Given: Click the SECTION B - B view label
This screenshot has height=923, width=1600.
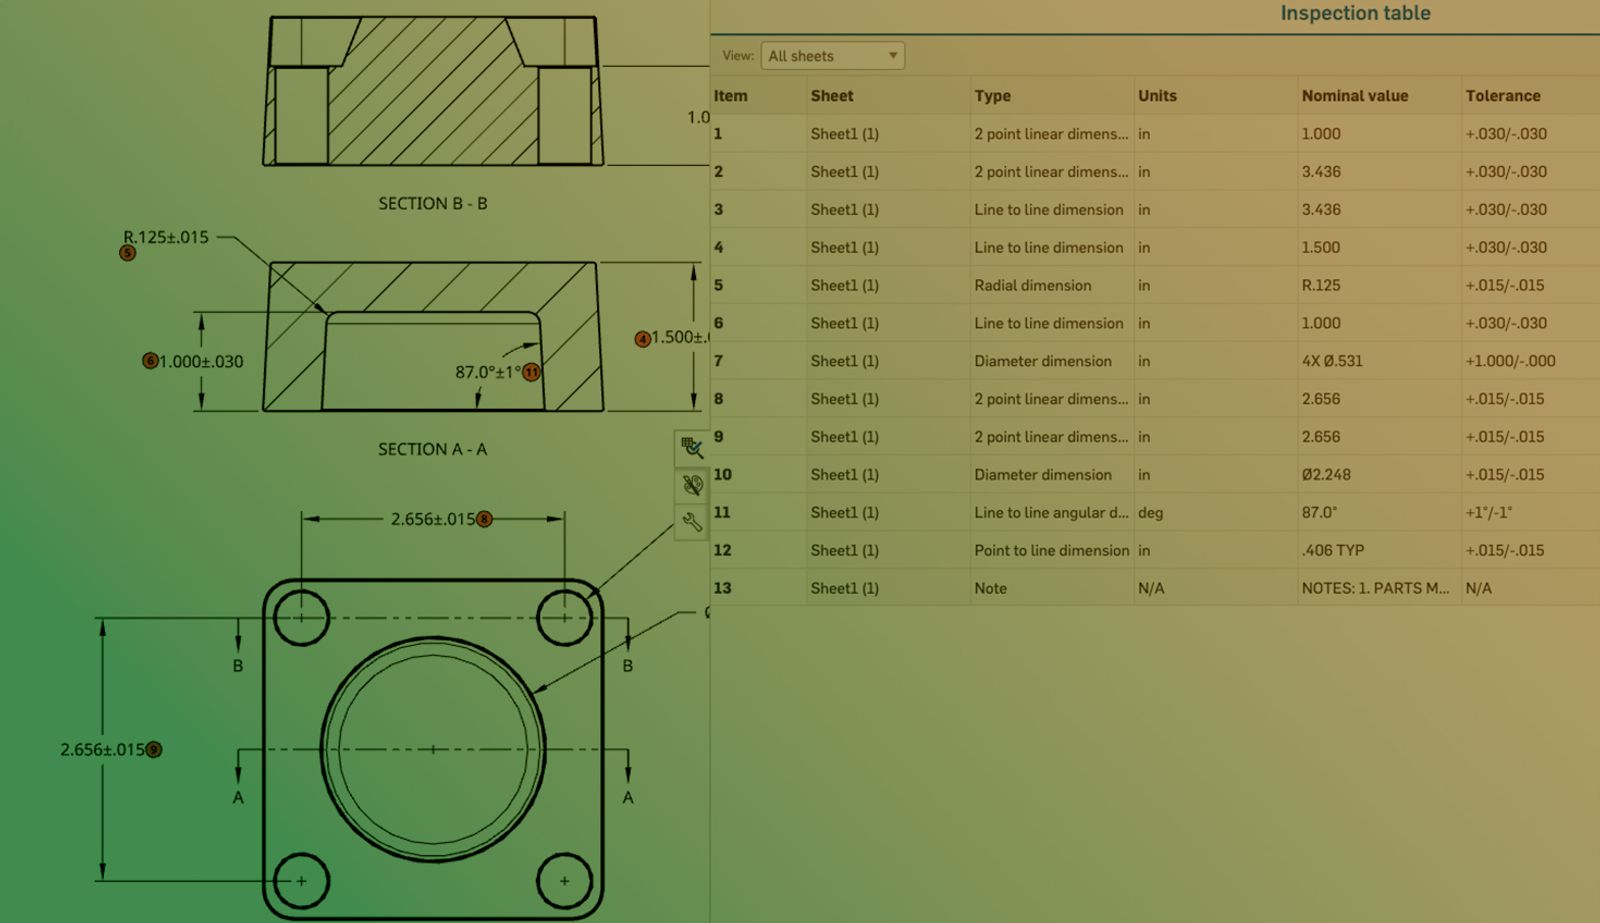Looking at the screenshot, I should click(432, 203).
